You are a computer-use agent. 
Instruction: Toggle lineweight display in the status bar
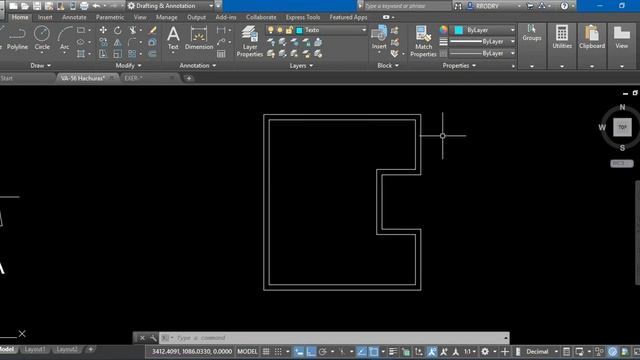click(393, 351)
